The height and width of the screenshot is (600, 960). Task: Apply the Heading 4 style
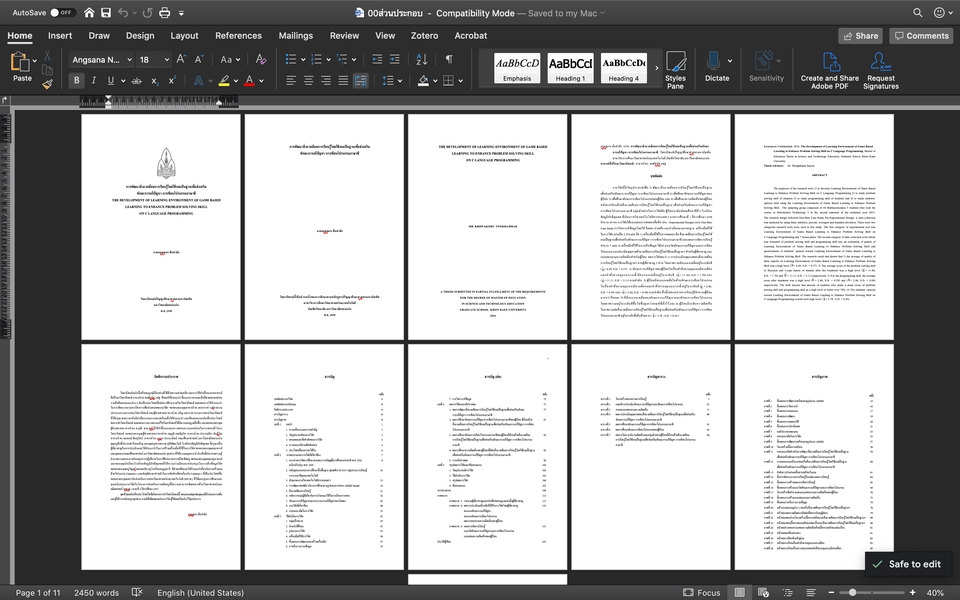[x=623, y=67]
